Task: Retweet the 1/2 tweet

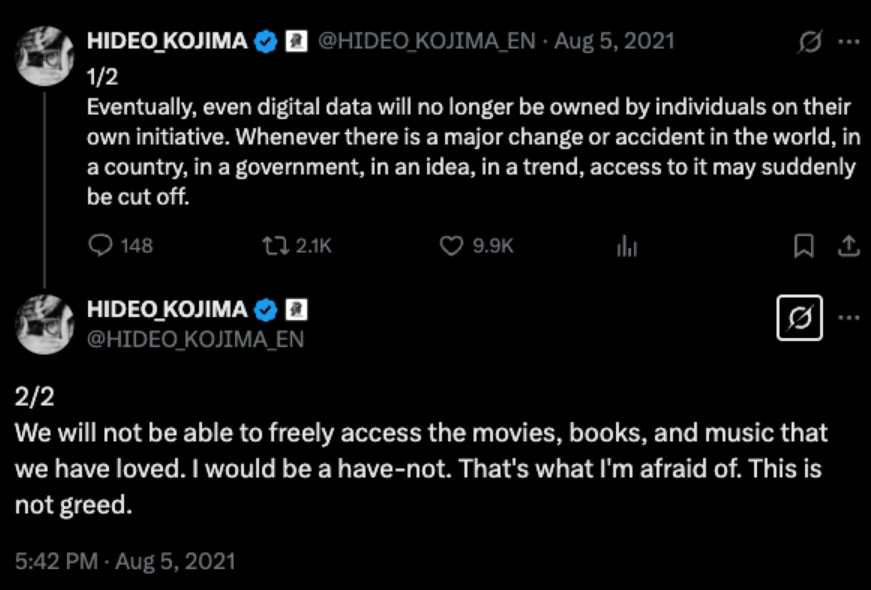Action: (297, 245)
